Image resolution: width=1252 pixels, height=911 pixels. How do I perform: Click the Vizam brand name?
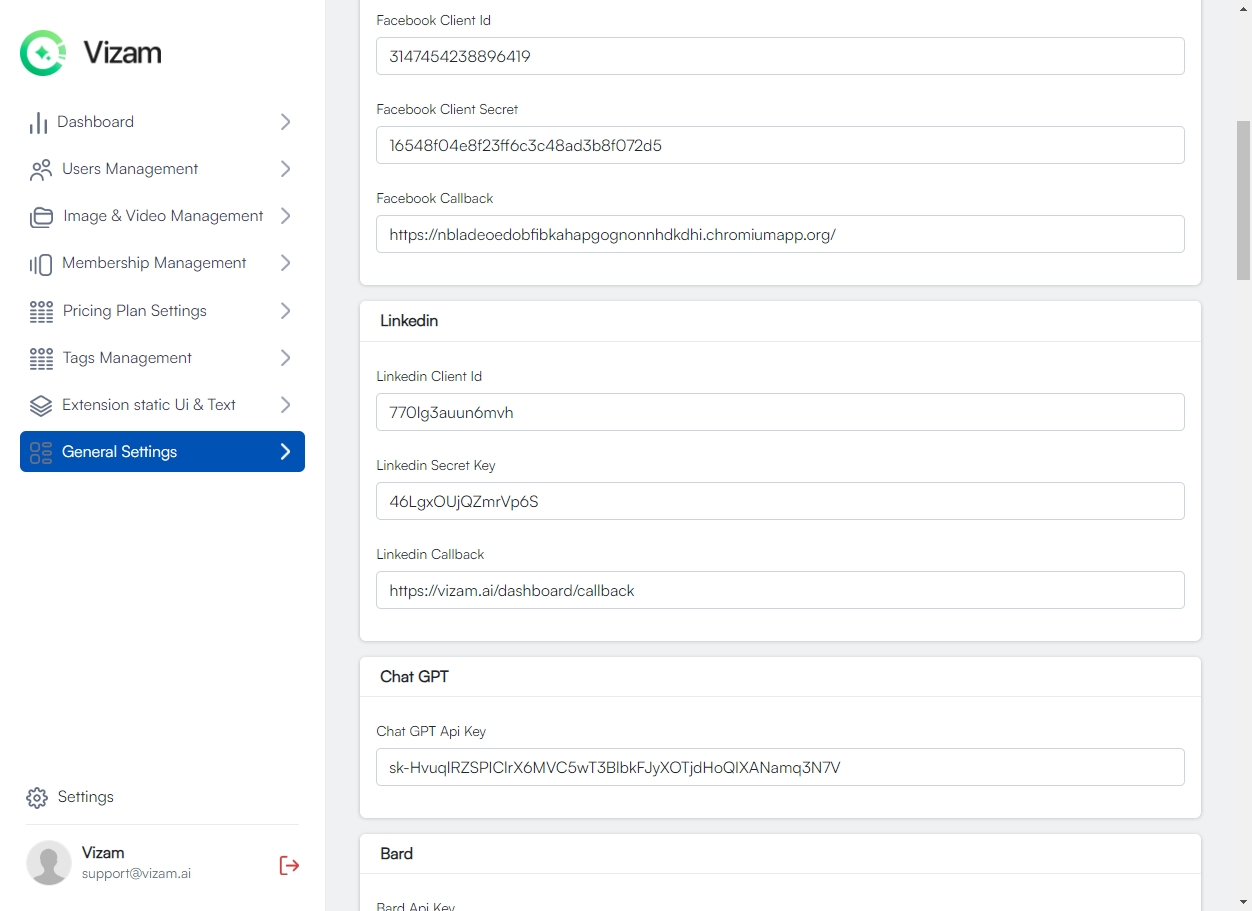pos(122,53)
